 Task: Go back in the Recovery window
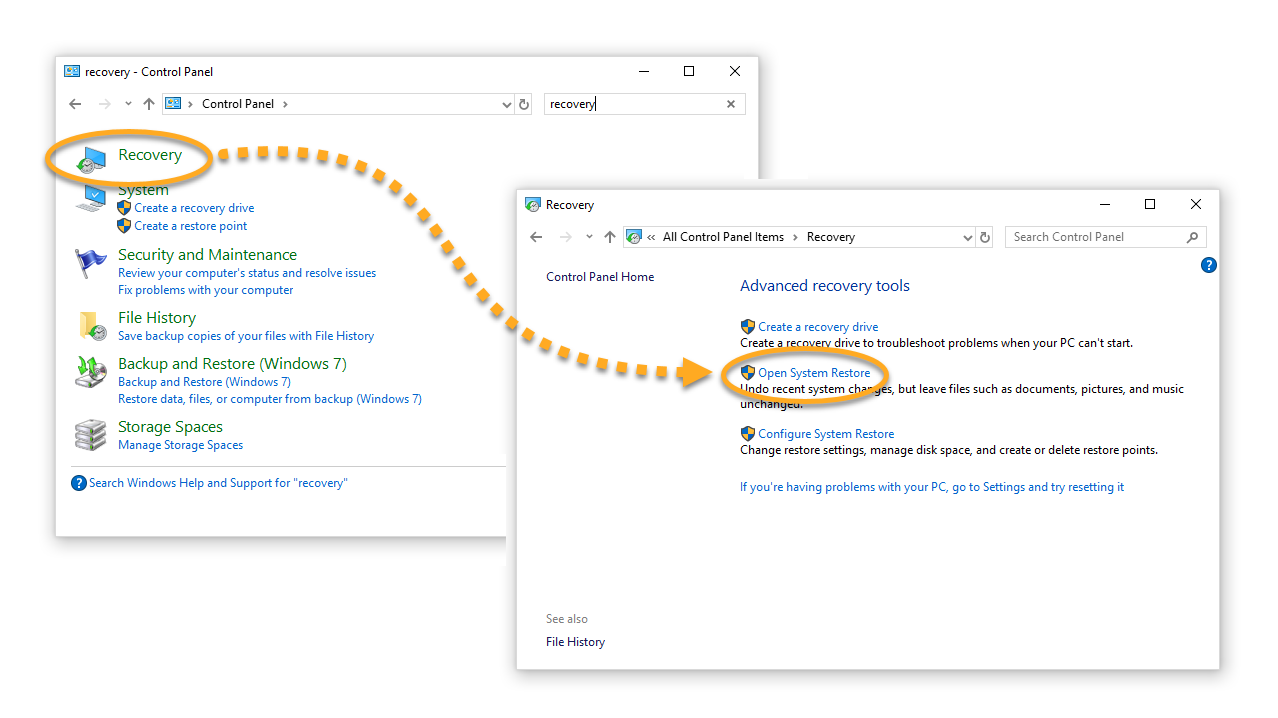(536, 237)
